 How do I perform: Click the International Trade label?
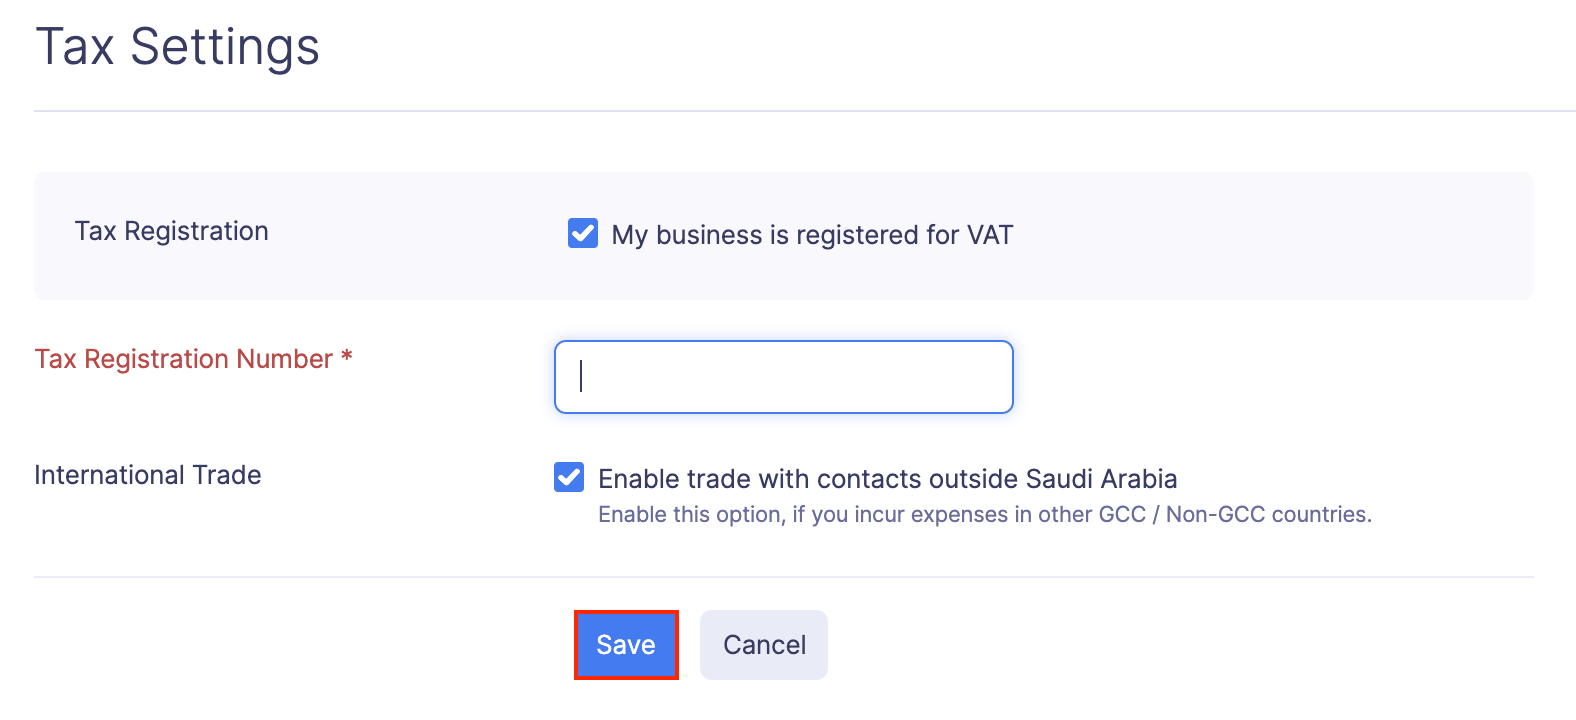pos(147,474)
